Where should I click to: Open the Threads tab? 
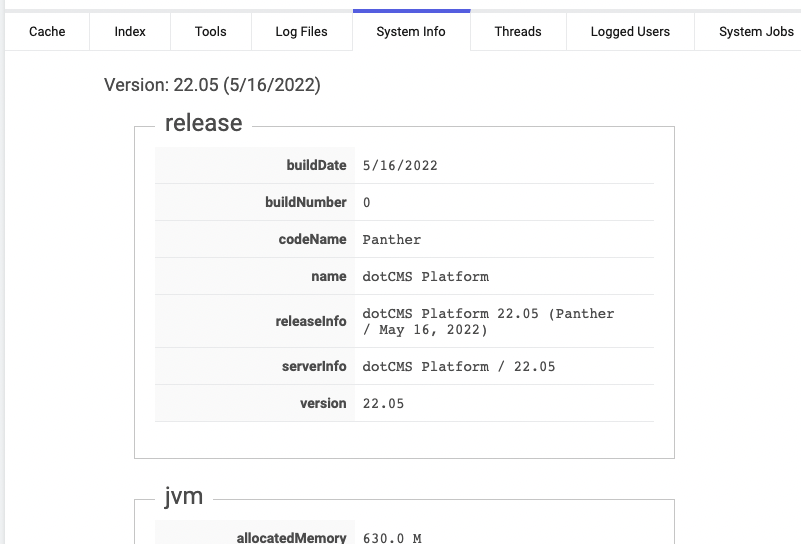click(x=518, y=32)
